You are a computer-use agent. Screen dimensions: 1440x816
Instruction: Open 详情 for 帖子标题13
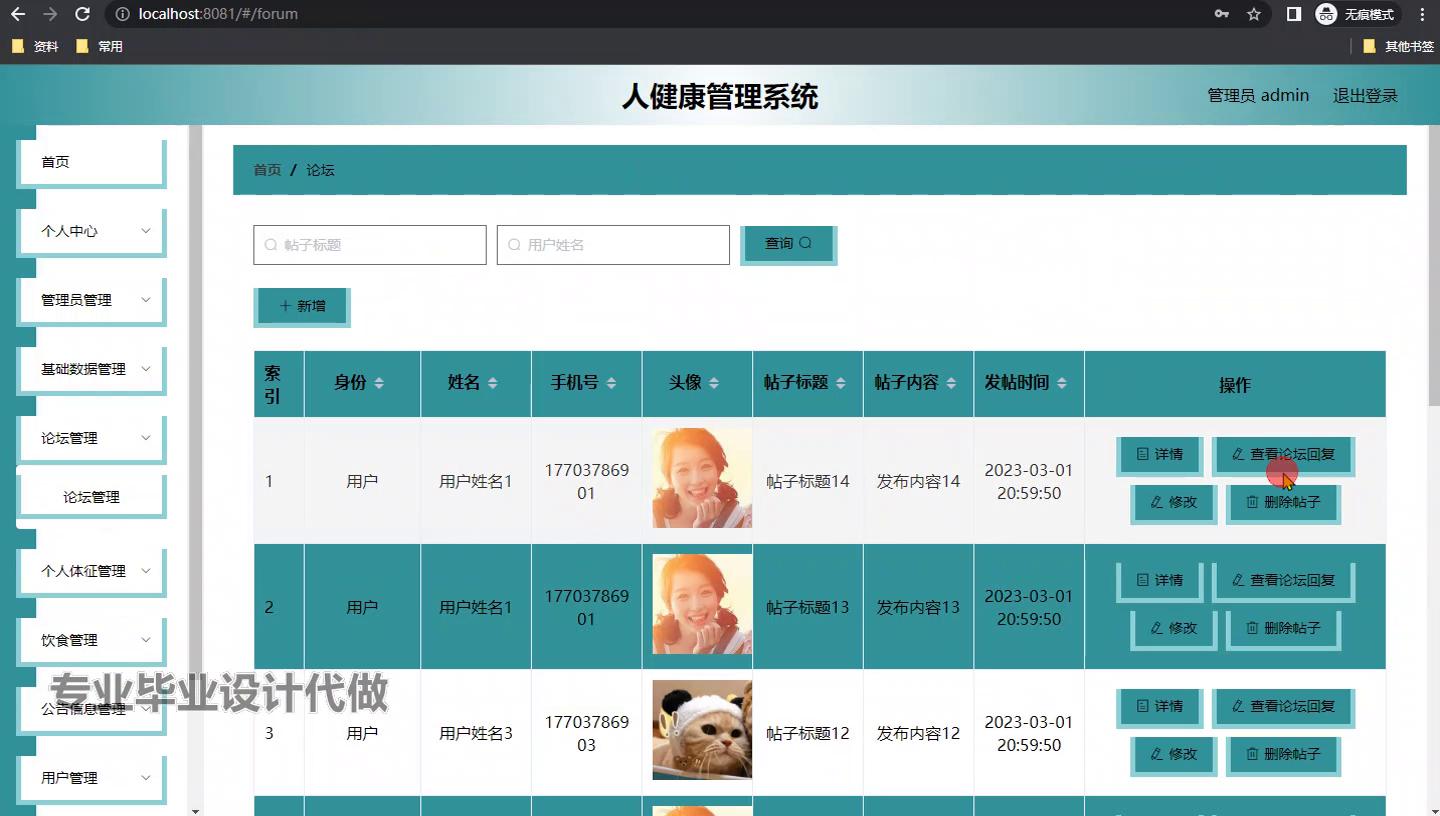point(1159,581)
